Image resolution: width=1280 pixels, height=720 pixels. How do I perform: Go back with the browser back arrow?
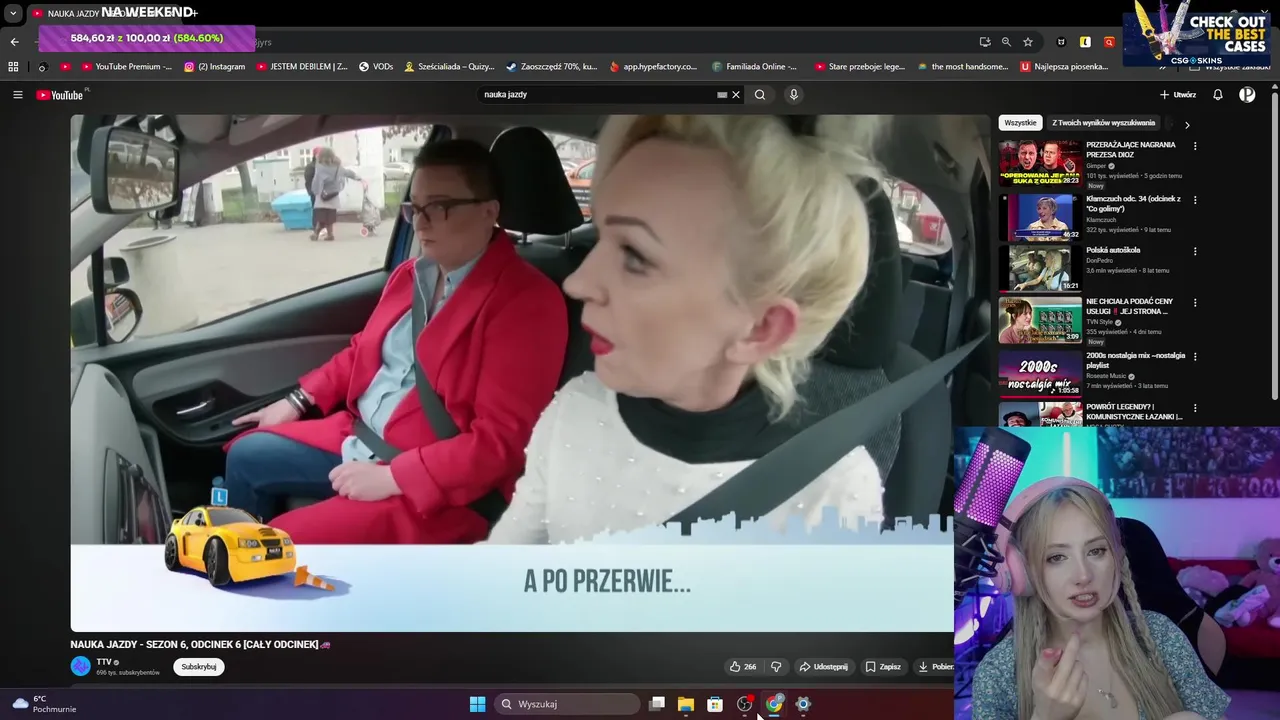pyautogui.click(x=14, y=42)
